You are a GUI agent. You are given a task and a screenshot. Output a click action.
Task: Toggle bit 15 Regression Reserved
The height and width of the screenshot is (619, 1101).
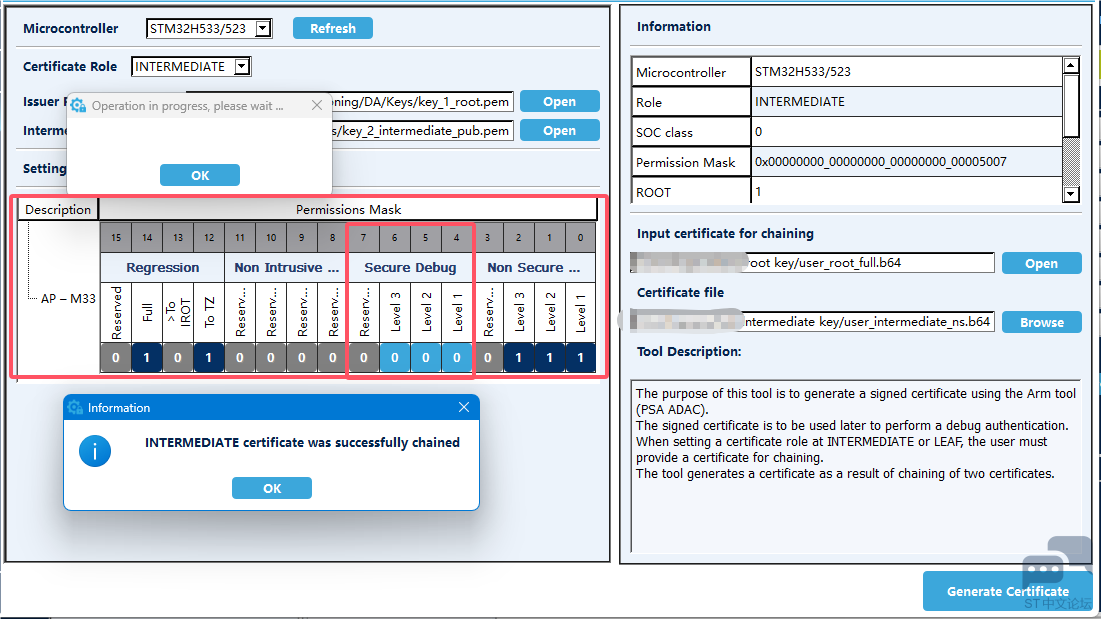pyautogui.click(x=116, y=357)
